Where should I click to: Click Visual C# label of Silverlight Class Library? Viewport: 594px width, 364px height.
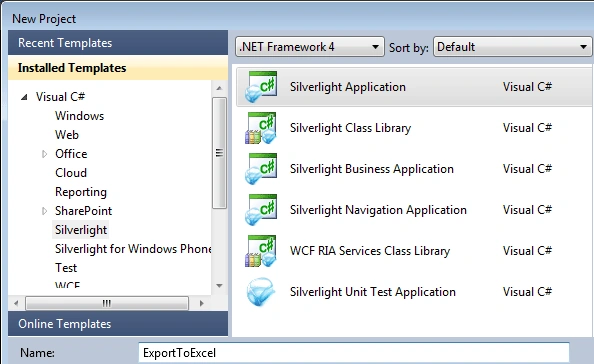click(527, 128)
